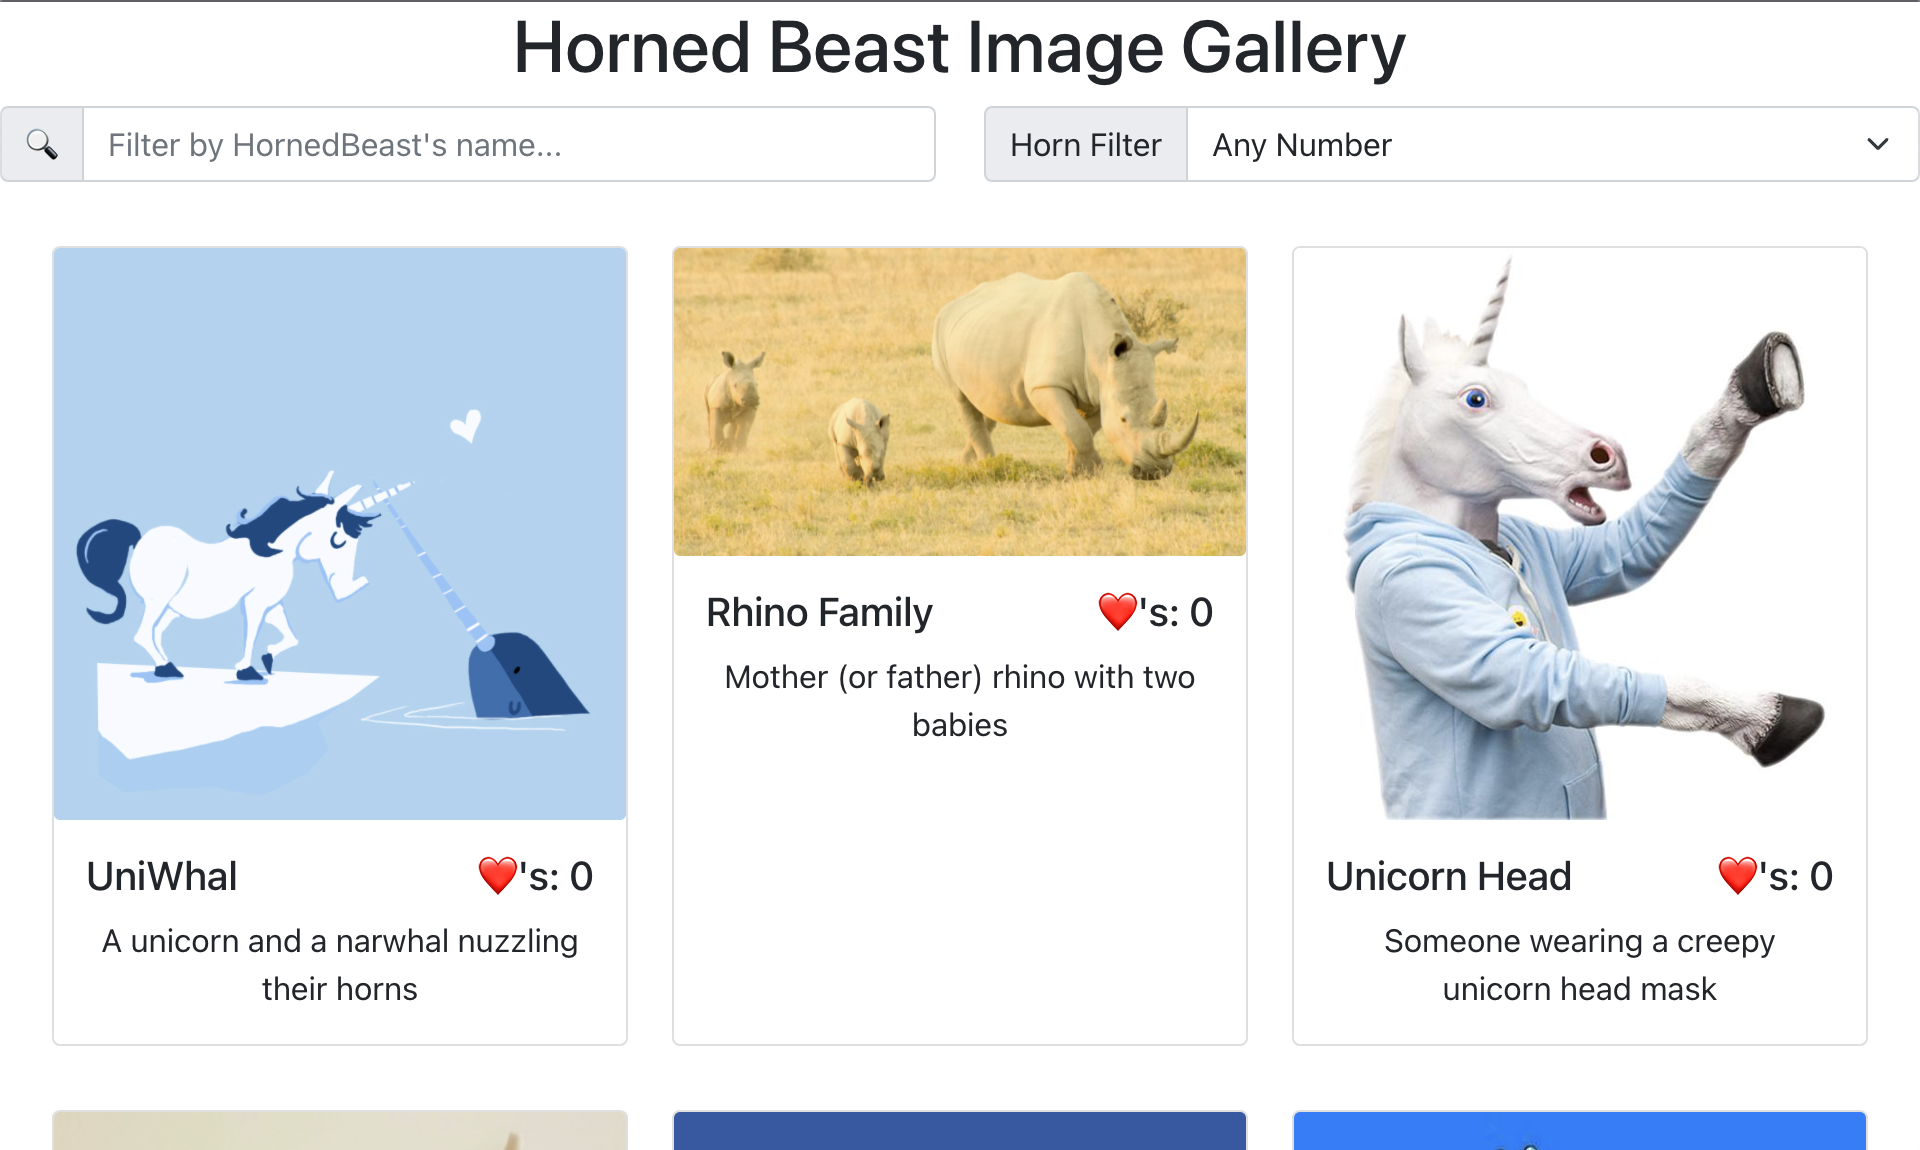
Task: Open the UniWhal unicorn and narwhal image
Action: (x=340, y=534)
